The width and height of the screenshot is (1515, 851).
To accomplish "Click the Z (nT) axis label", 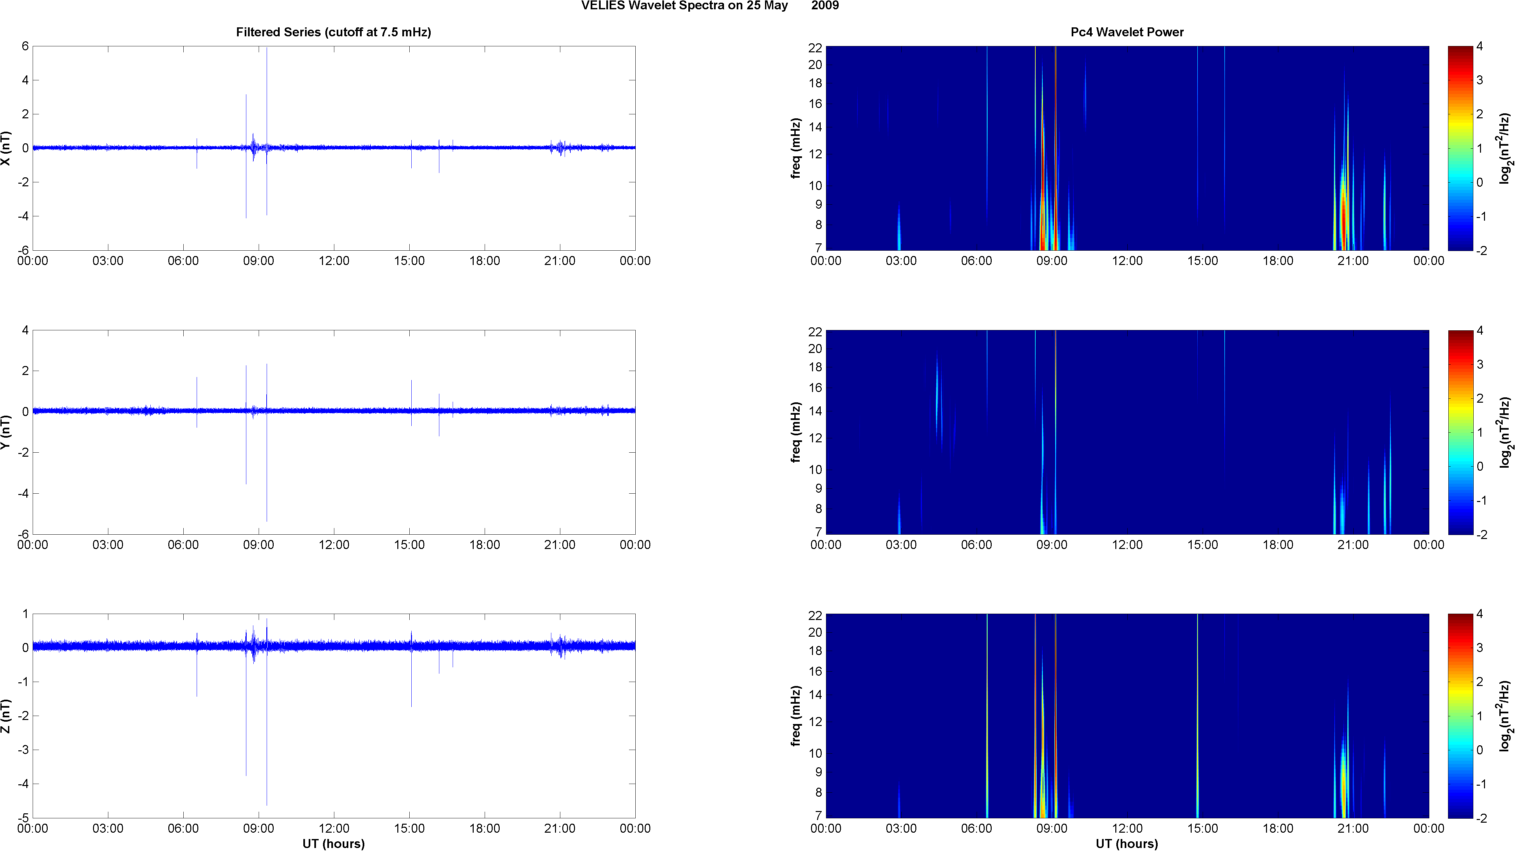I will (8, 716).
